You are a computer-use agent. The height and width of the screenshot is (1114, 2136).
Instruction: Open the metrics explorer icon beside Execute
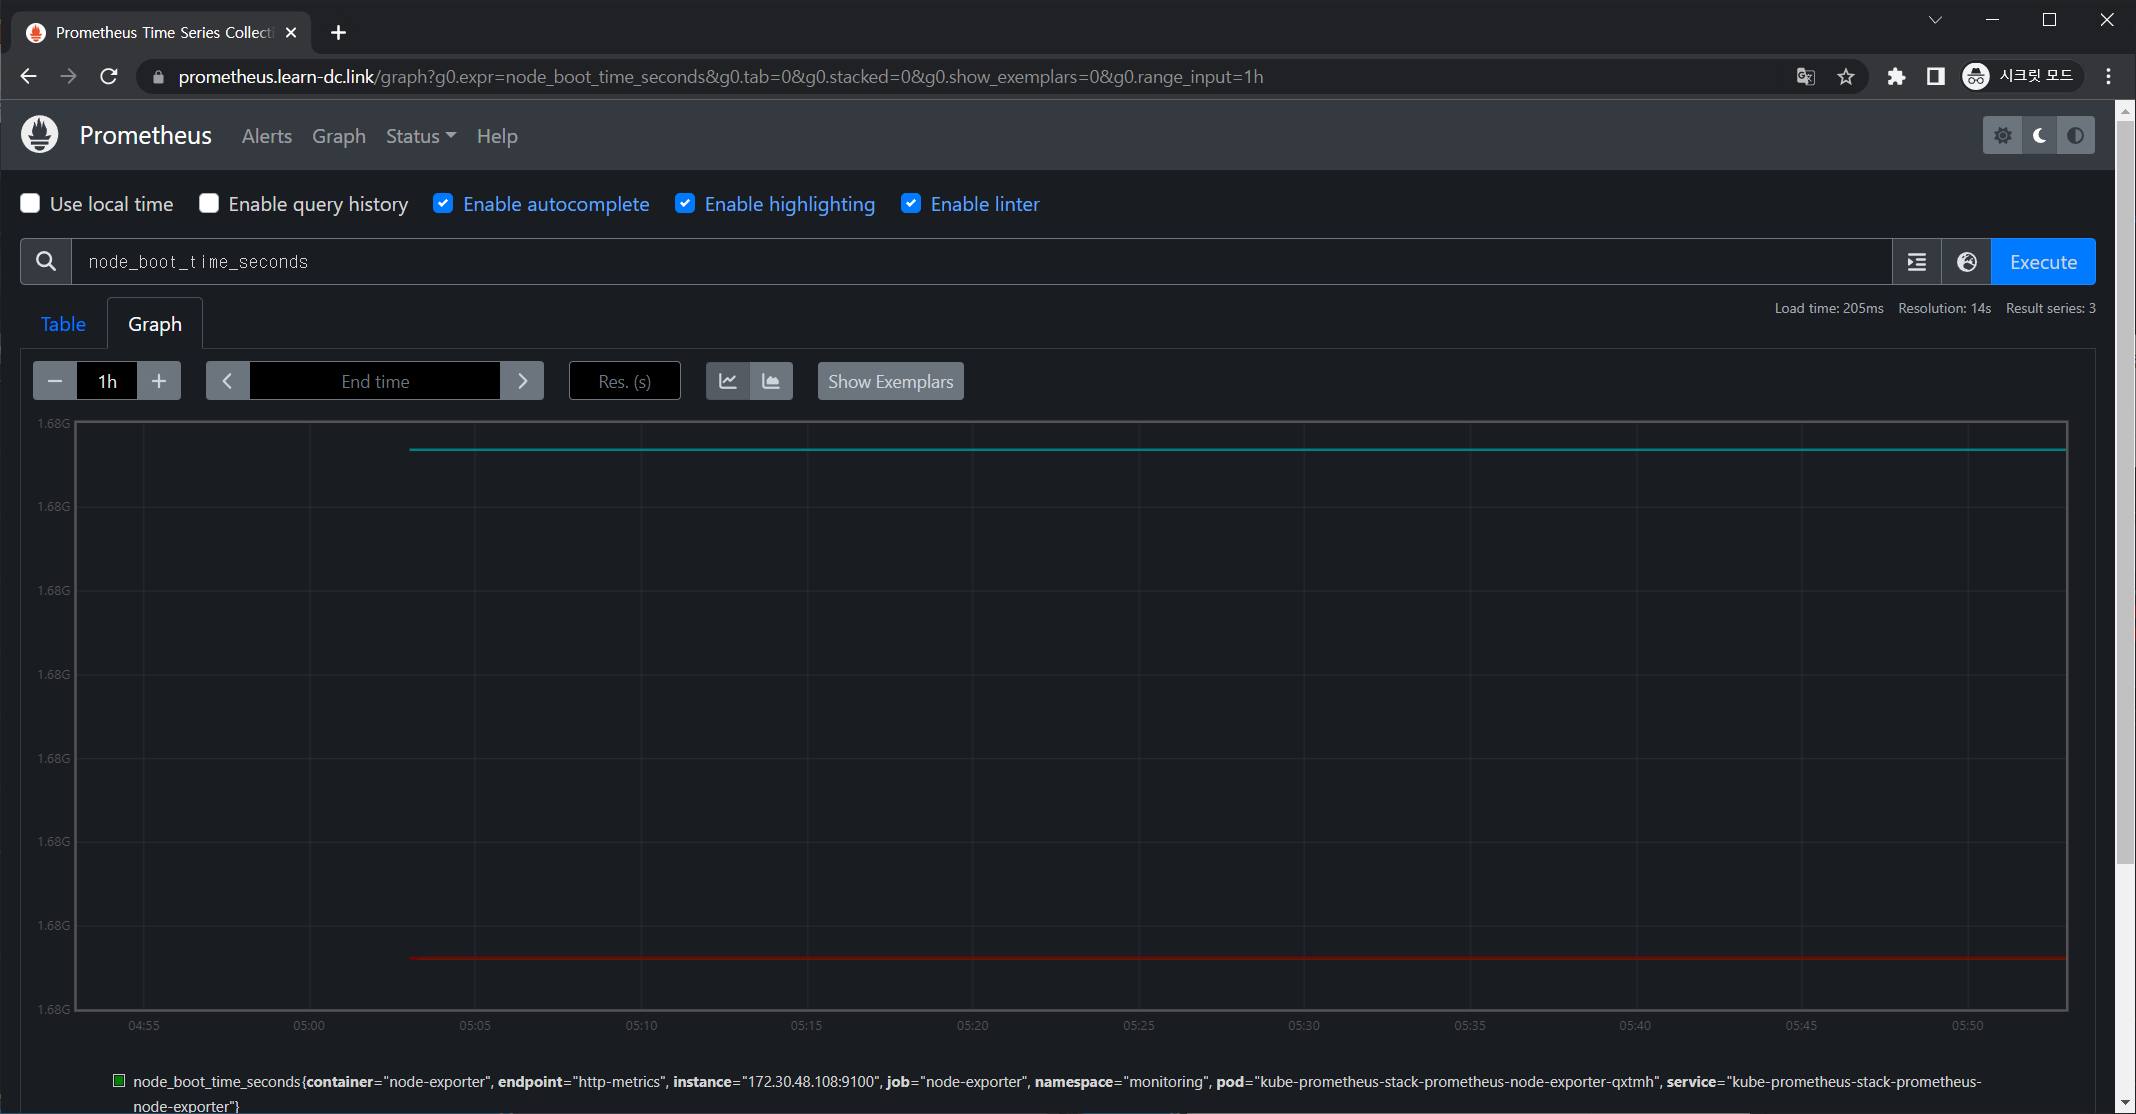(1917, 261)
